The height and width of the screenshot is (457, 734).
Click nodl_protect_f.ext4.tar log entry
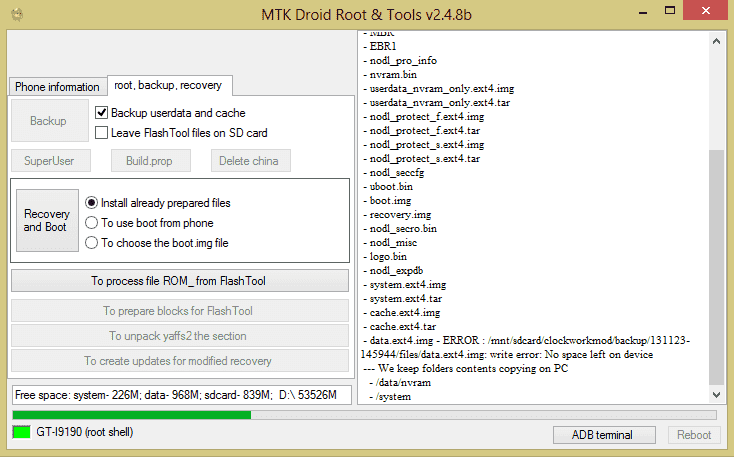point(422,131)
